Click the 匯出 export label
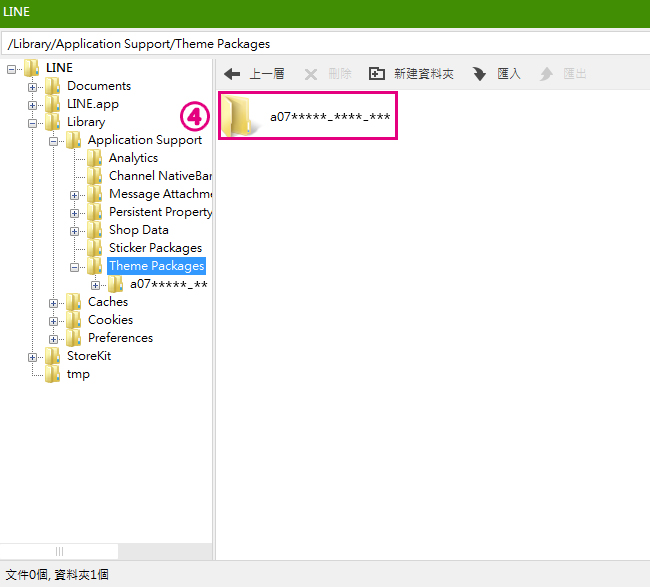 coord(575,74)
